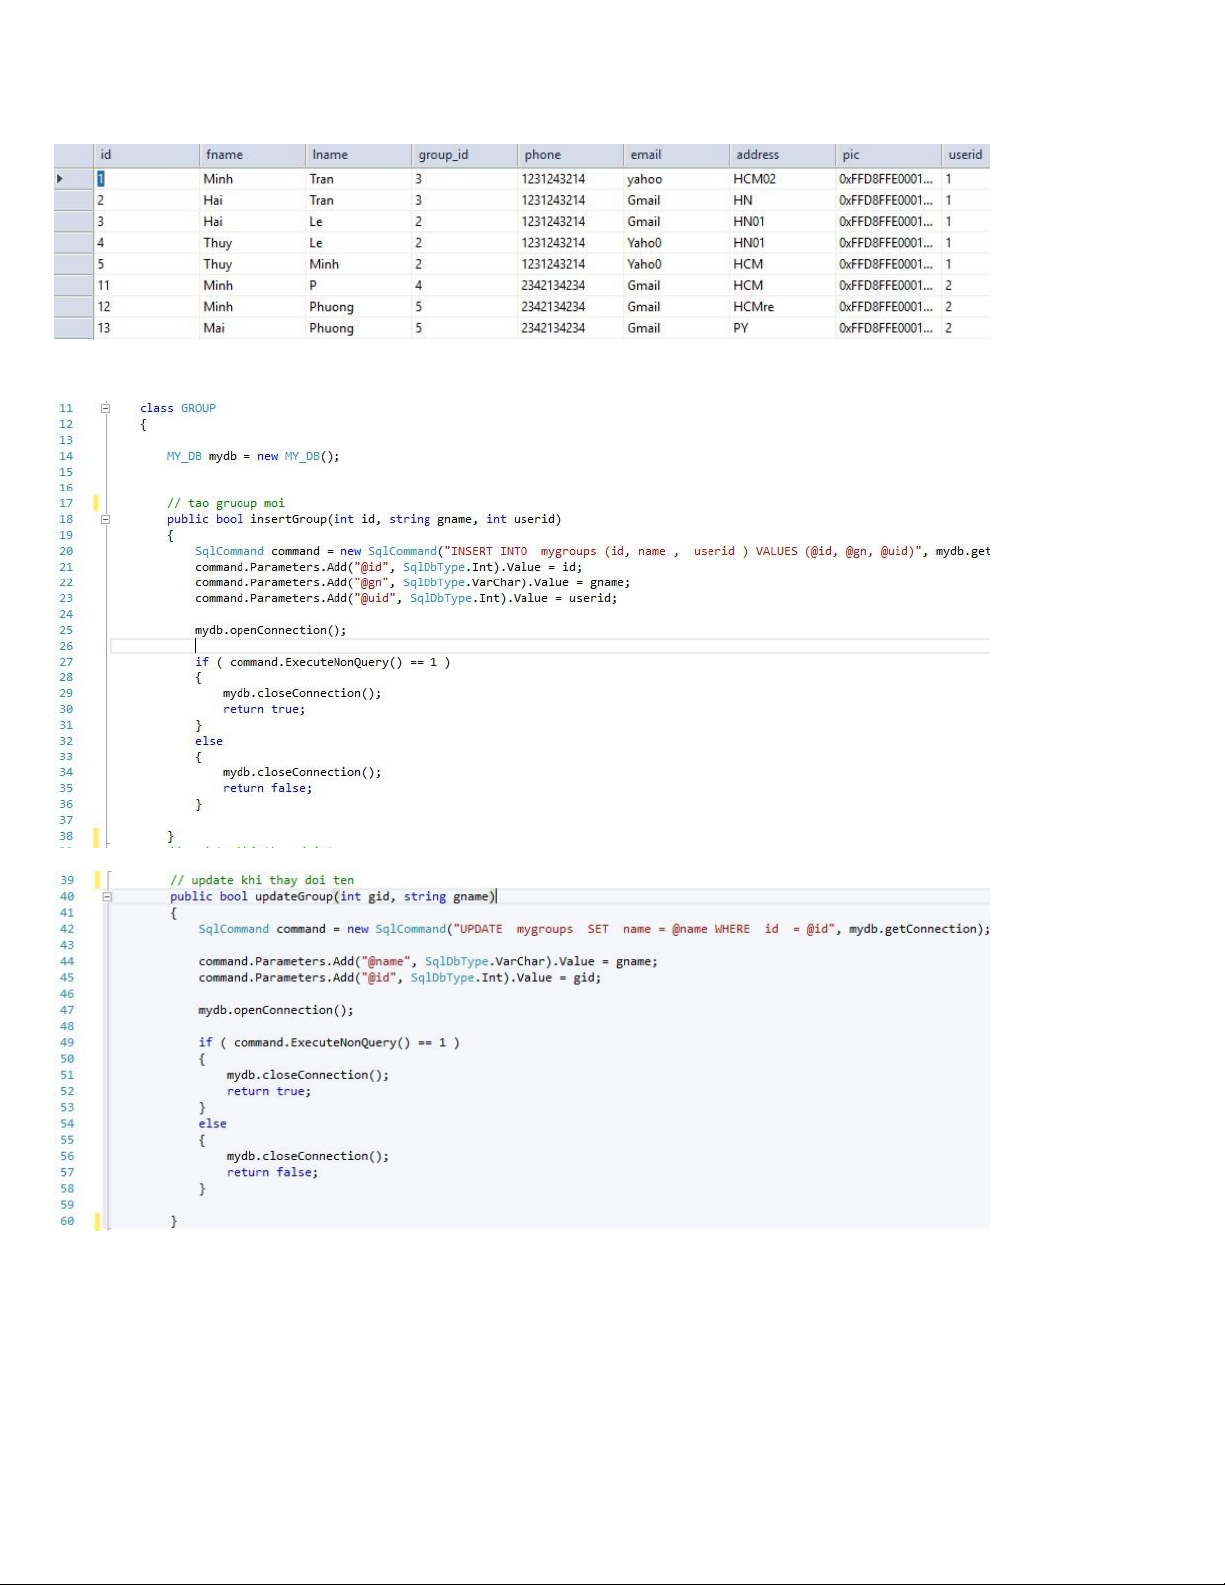Viewport: 1225px width, 1585px height.
Task: Select the id cell "13" in the table
Action: (146, 328)
